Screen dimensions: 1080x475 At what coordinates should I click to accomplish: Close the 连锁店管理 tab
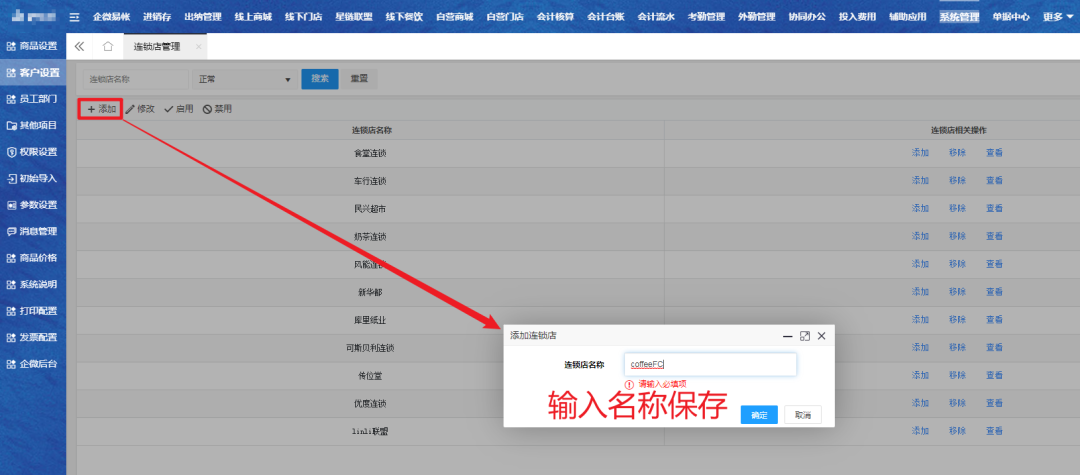(198, 47)
